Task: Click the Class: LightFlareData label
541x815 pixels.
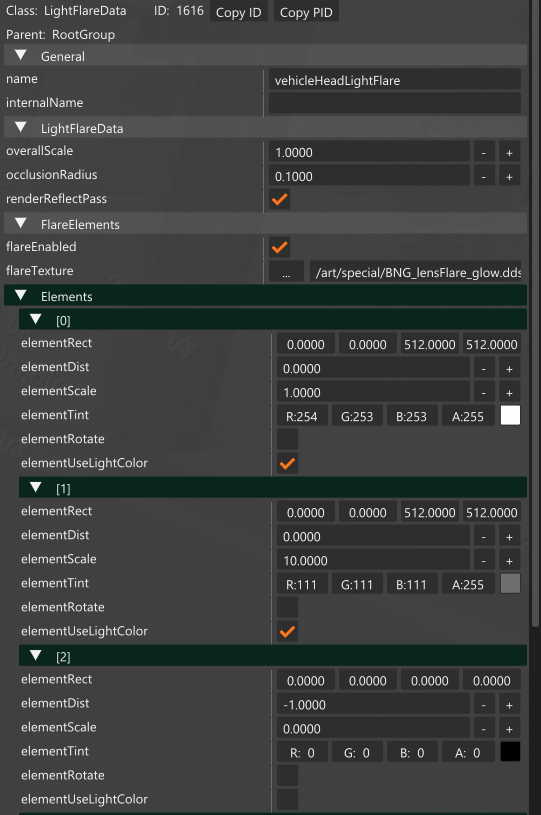Action: pos(66,11)
